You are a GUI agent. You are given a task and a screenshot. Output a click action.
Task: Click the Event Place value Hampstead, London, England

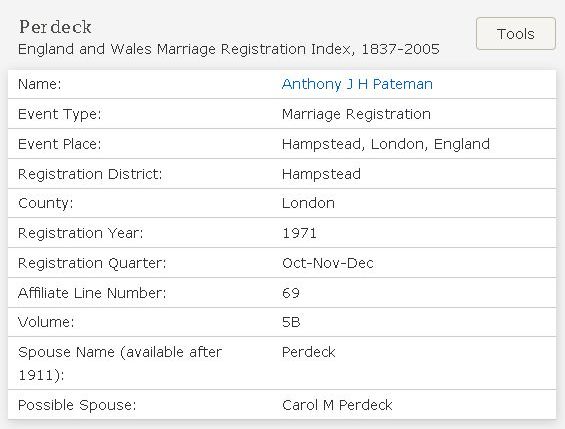point(386,144)
